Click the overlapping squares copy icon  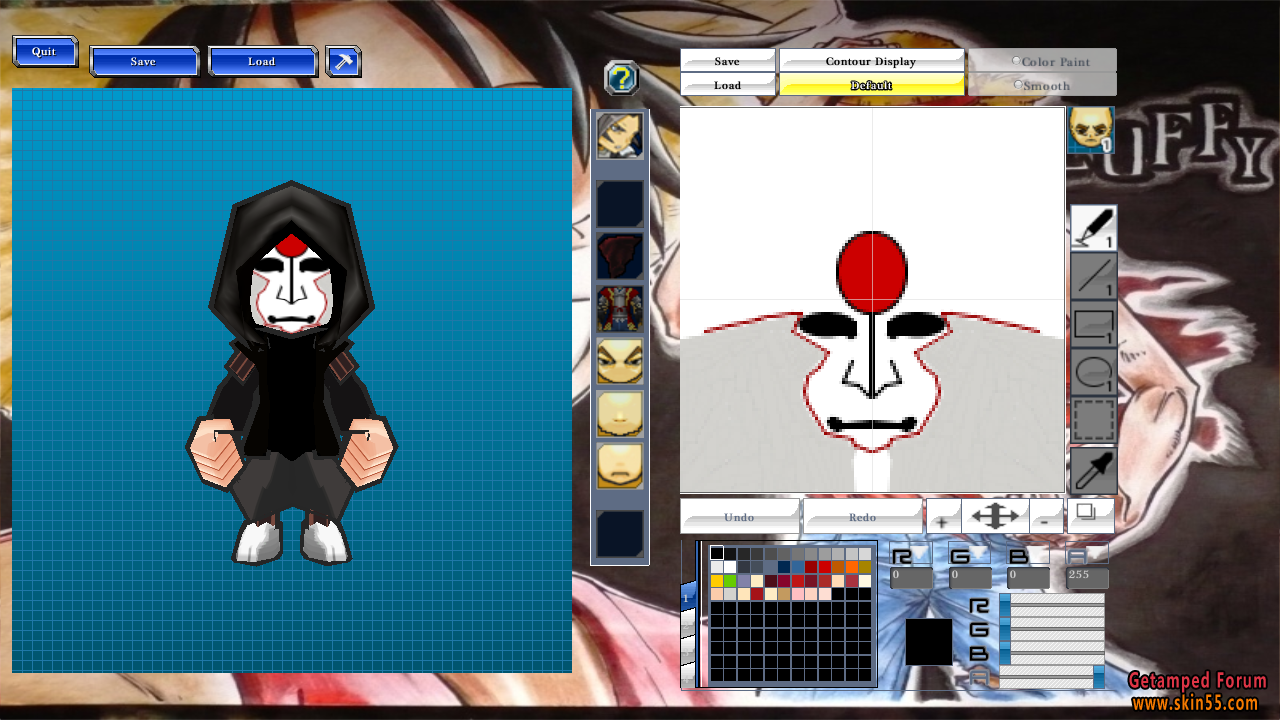tap(1090, 515)
